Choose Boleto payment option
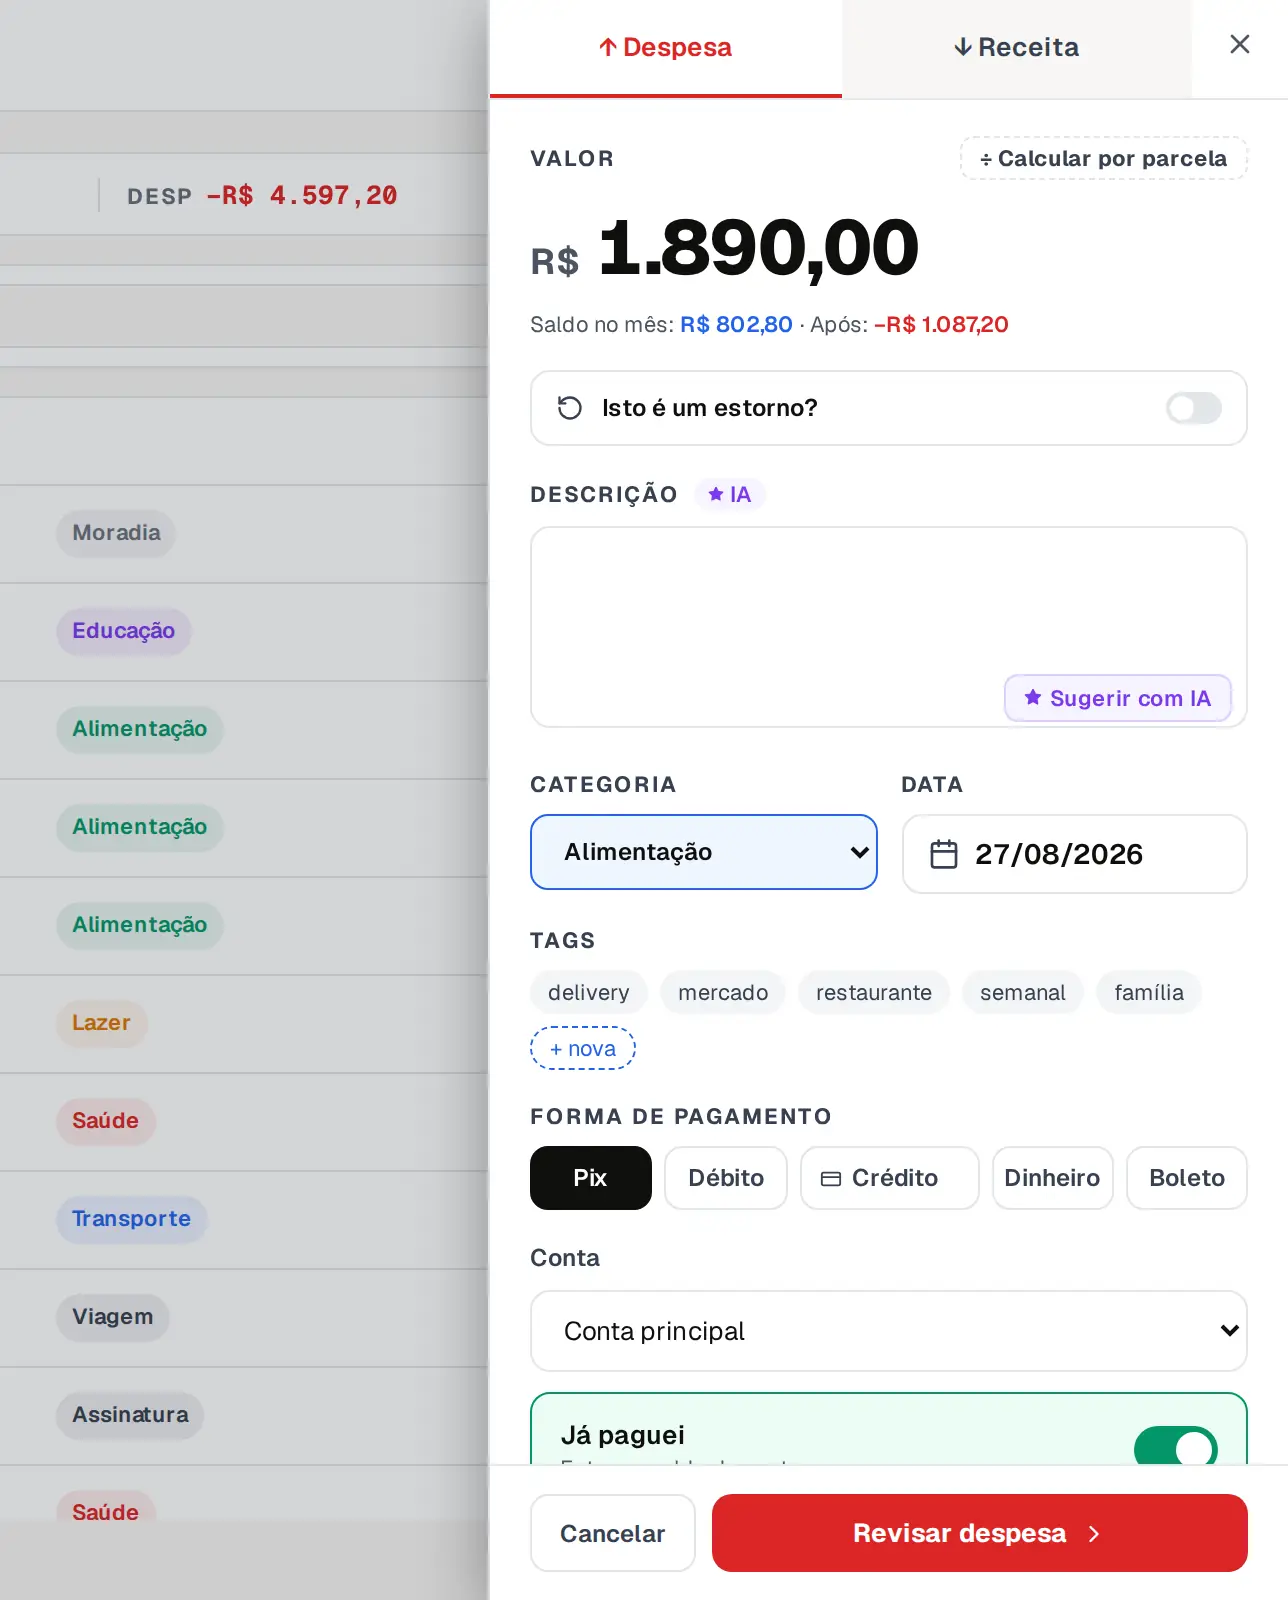The image size is (1288, 1600). (1187, 1178)
